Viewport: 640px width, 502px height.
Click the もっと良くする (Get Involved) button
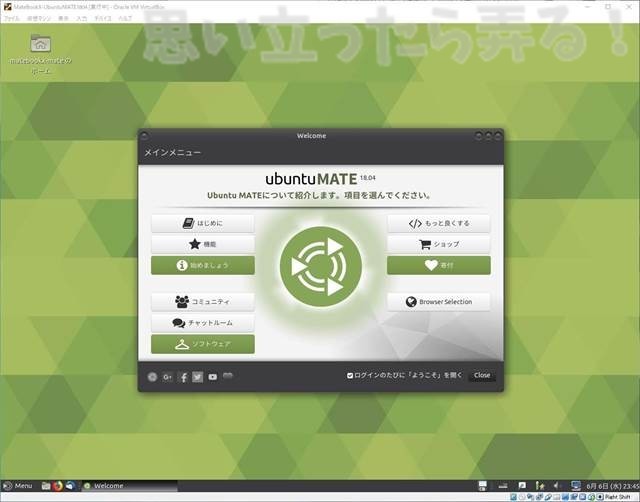(439, 224)
